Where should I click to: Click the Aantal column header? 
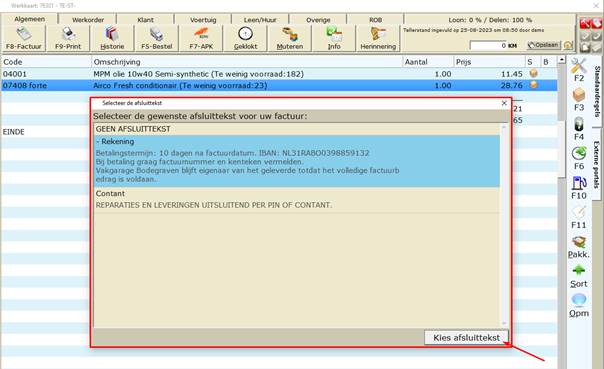pyautogui.click(x=428, y=62)
